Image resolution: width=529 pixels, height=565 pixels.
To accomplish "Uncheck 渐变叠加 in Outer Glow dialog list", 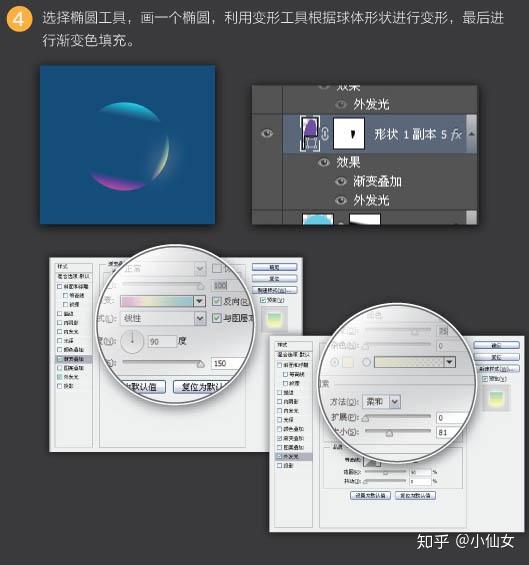I will (279, 438).
